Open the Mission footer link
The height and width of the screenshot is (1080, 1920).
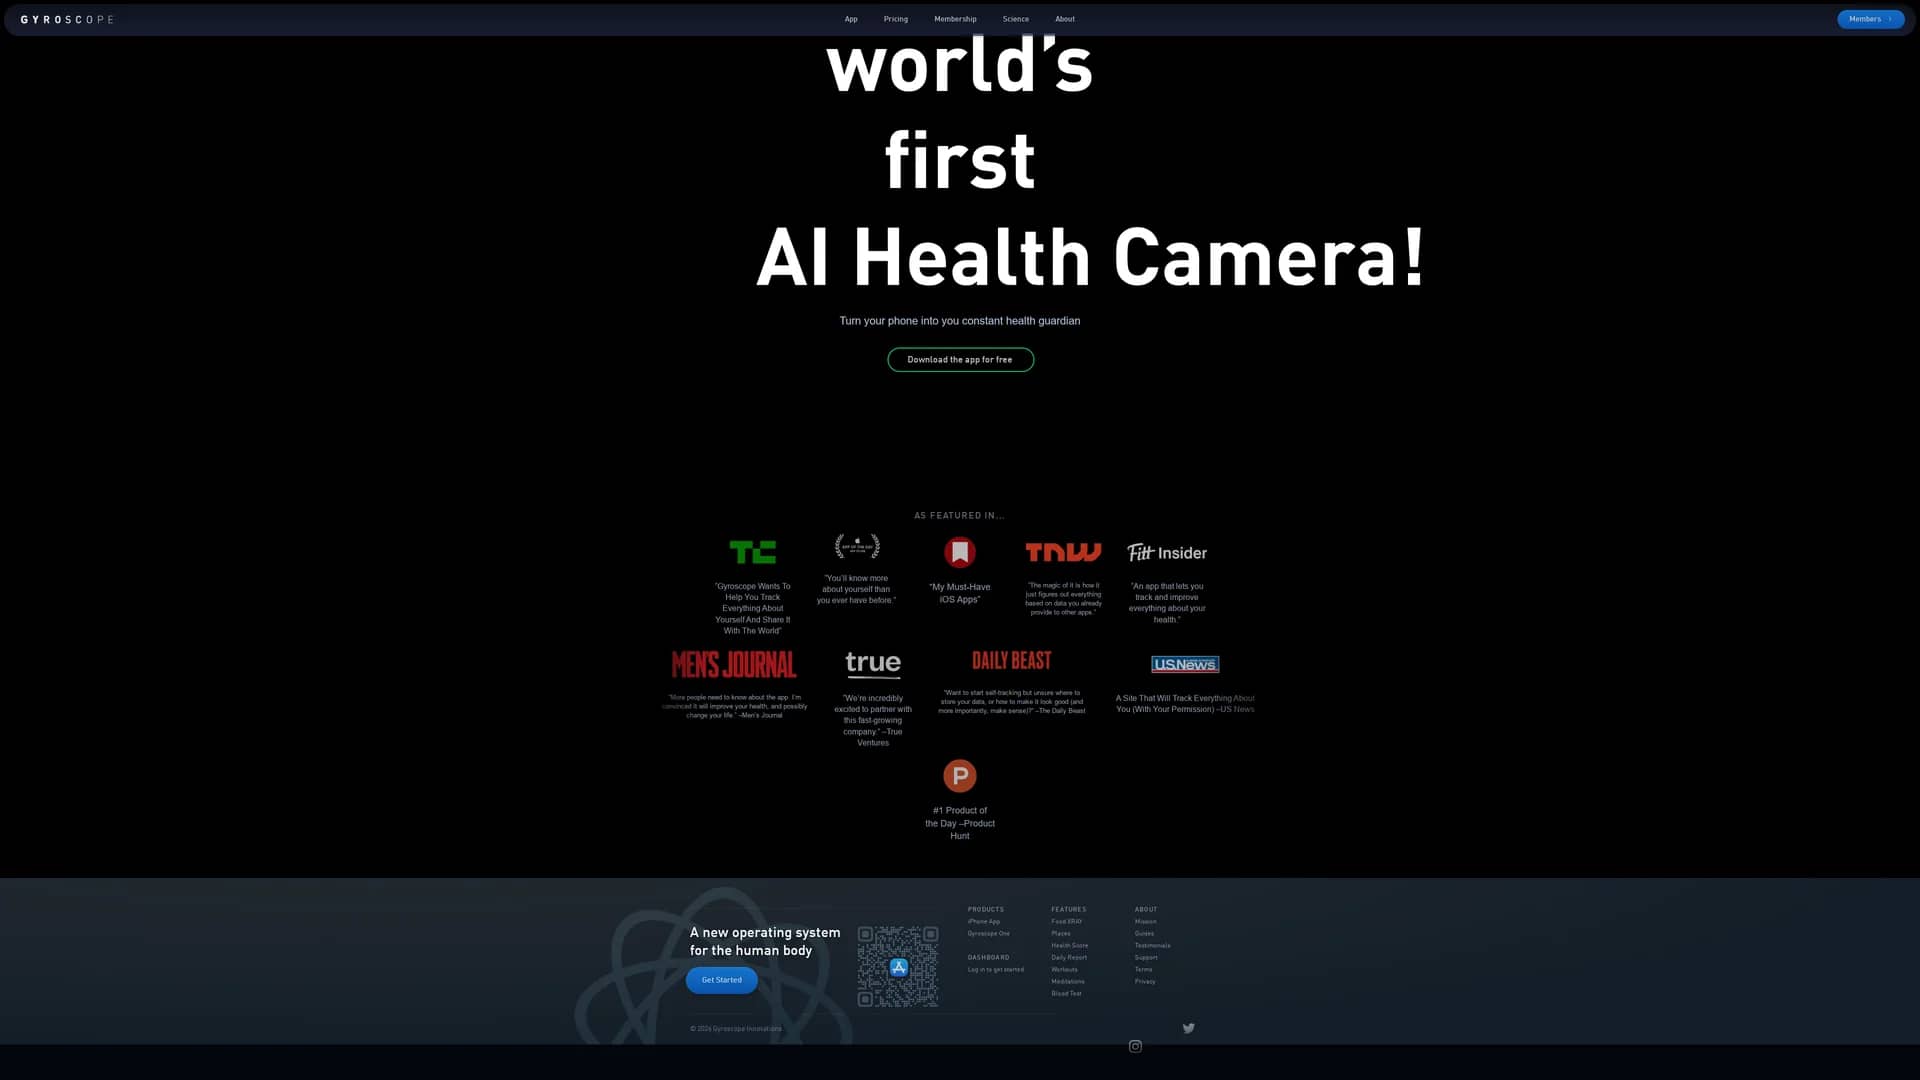(1146, 922)
